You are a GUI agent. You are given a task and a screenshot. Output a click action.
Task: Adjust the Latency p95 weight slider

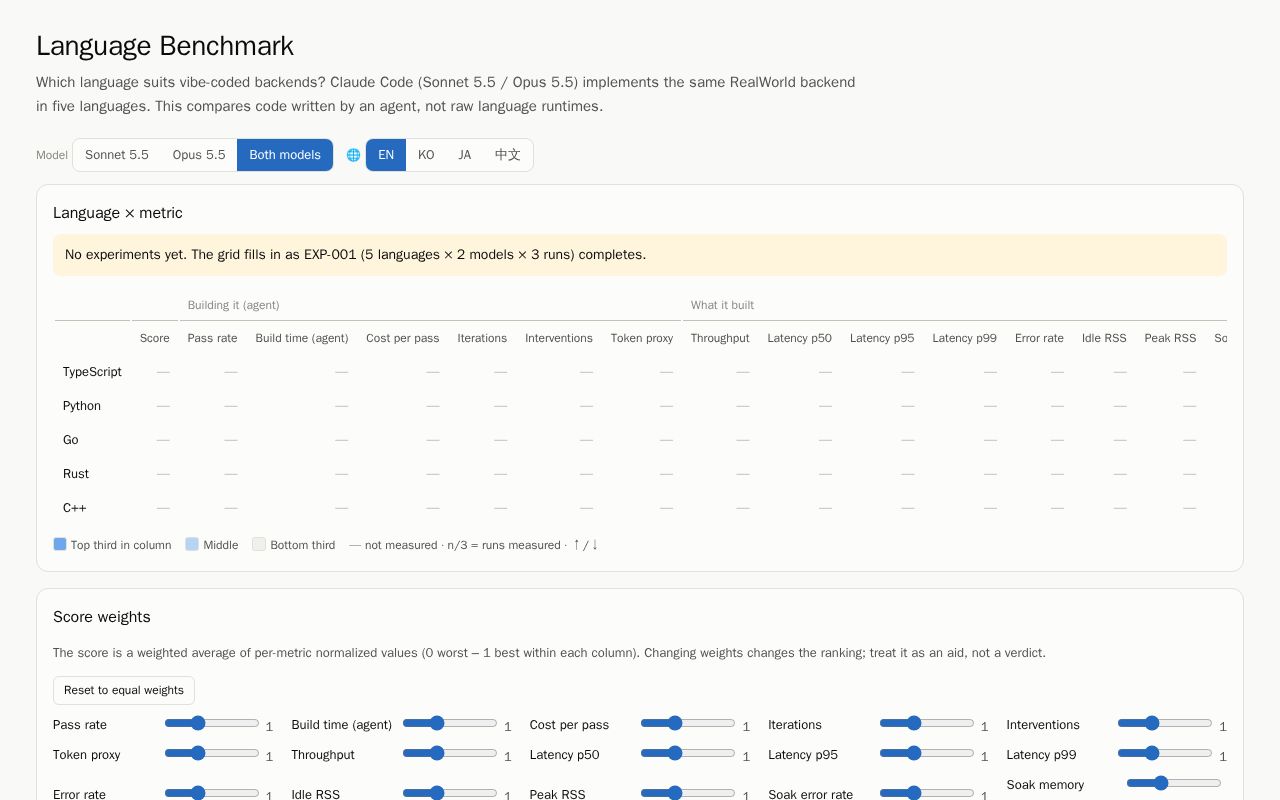coord(927,753)
